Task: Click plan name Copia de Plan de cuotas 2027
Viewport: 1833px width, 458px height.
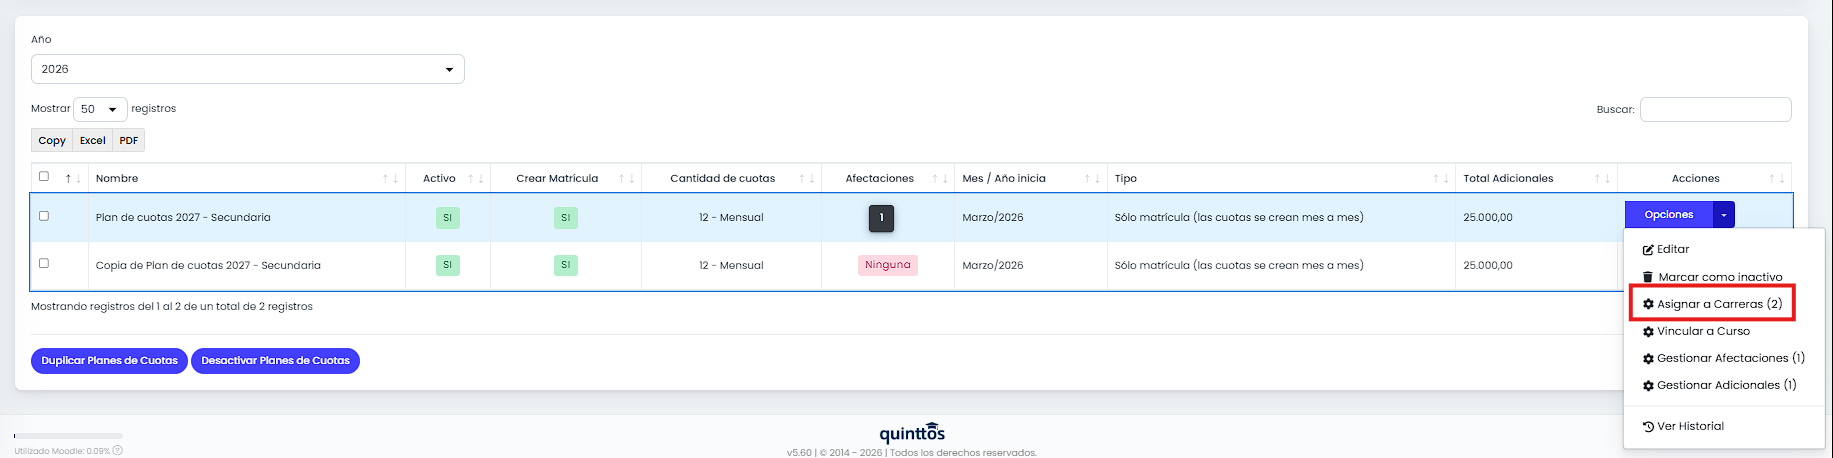Action: click(208, 265)
